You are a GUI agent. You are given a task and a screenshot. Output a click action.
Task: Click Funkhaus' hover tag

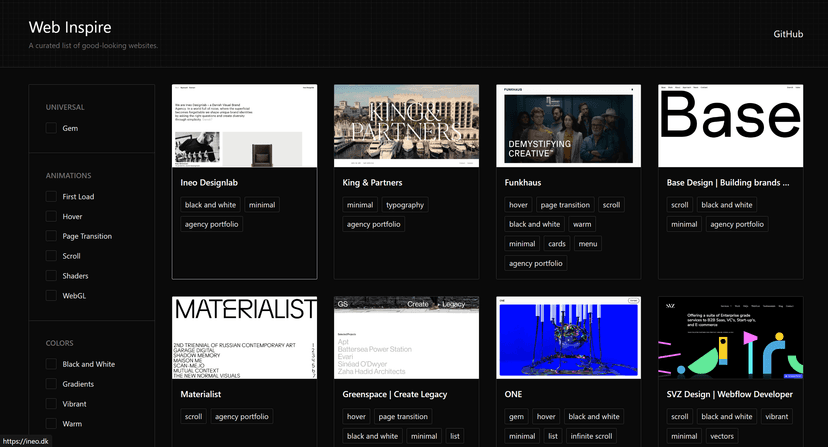pos(519,204)
